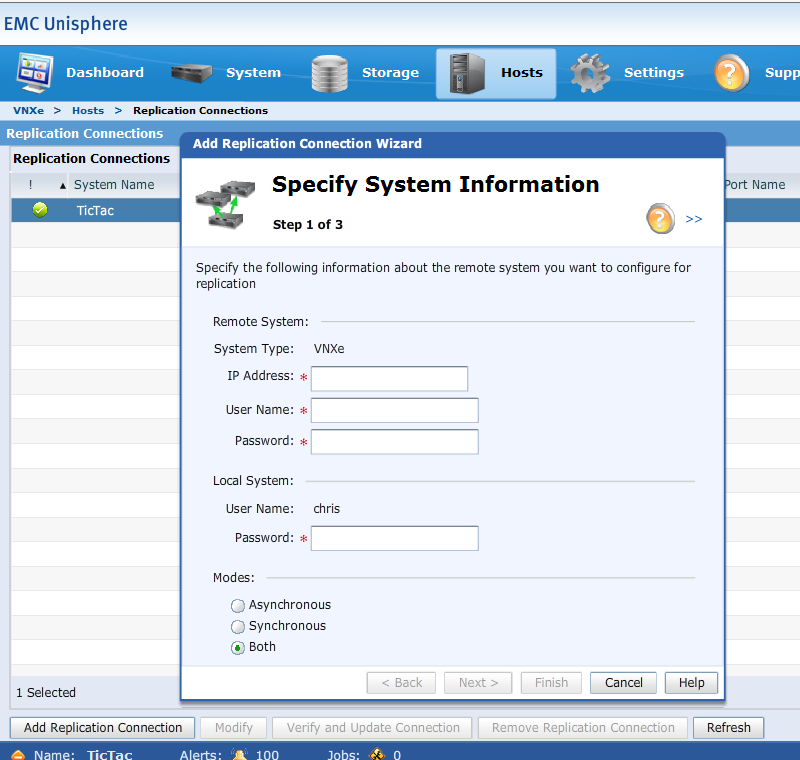Open Settings gear icon

pos(590,73)
